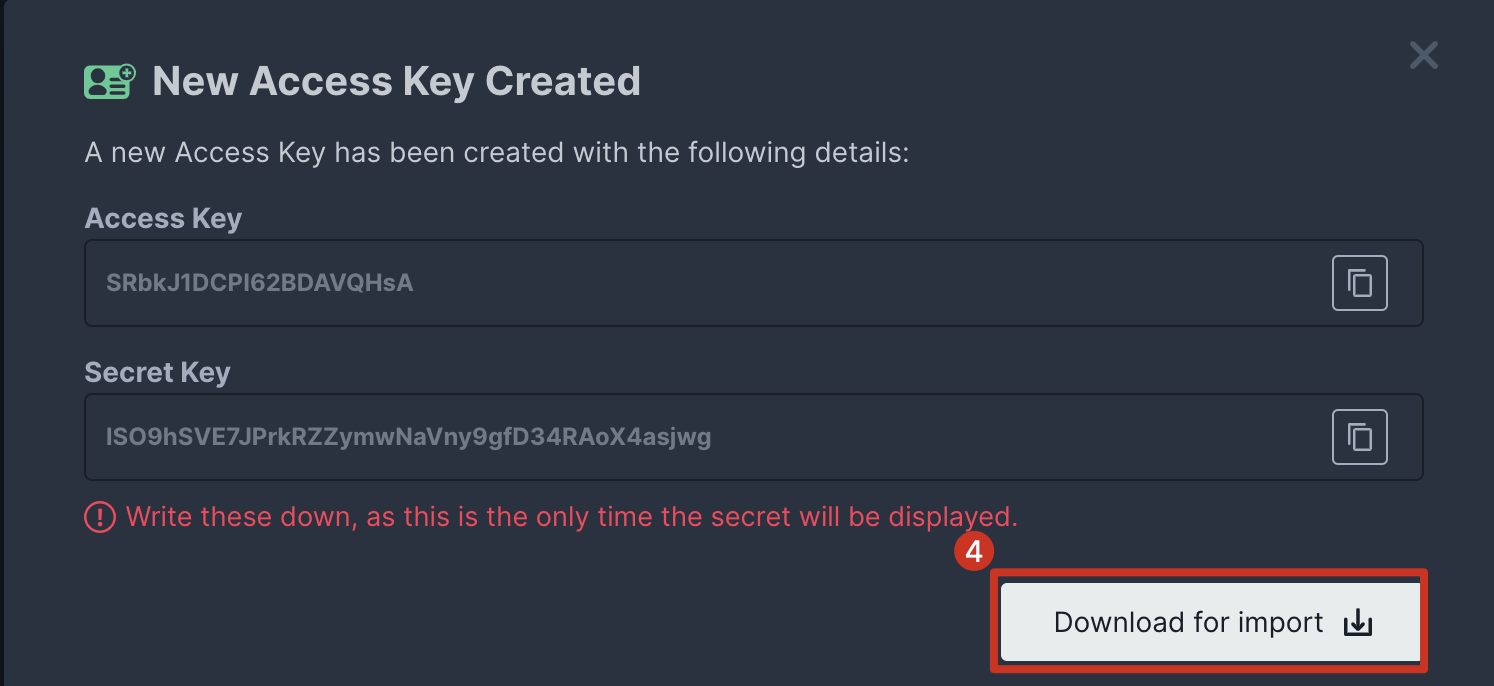
Task: Select the secret value starting with ISO9hSVE7
Action: [408, 437]
